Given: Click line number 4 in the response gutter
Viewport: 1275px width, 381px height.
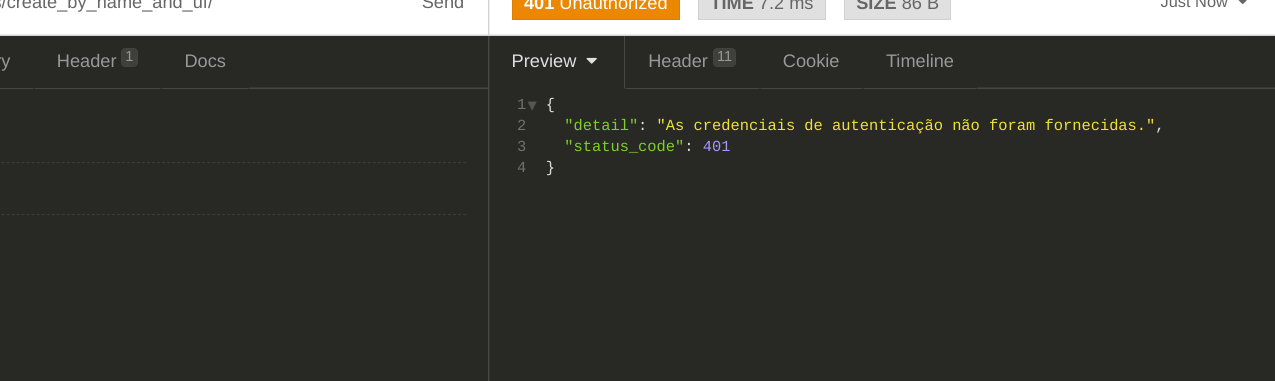Looking at the screenshot, I should (x=521, y=167).
